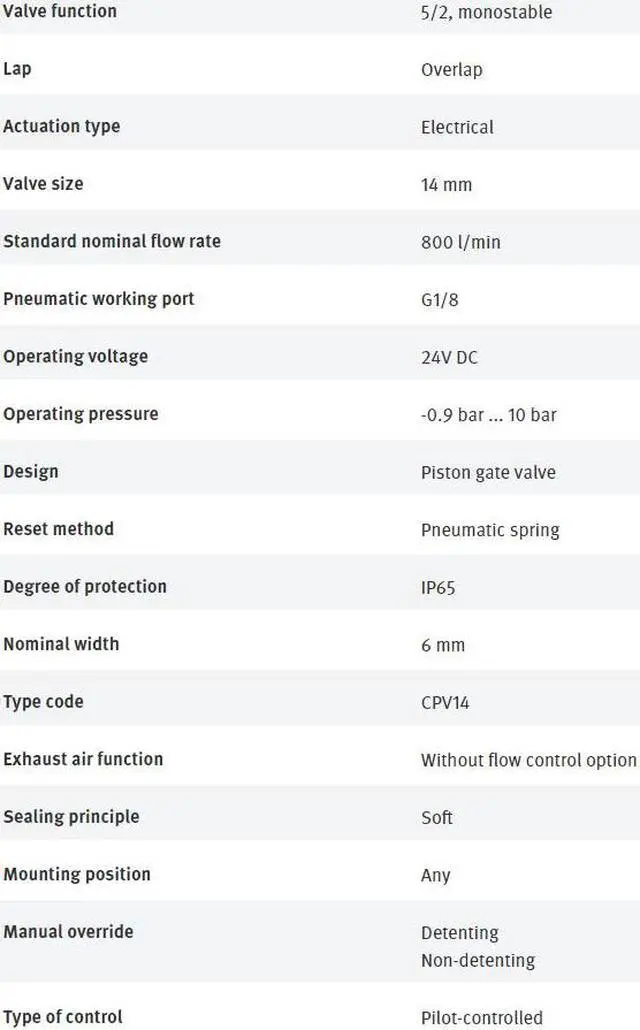
Task: Select the "14 mm" valve size value
Action: pos(446,185)
